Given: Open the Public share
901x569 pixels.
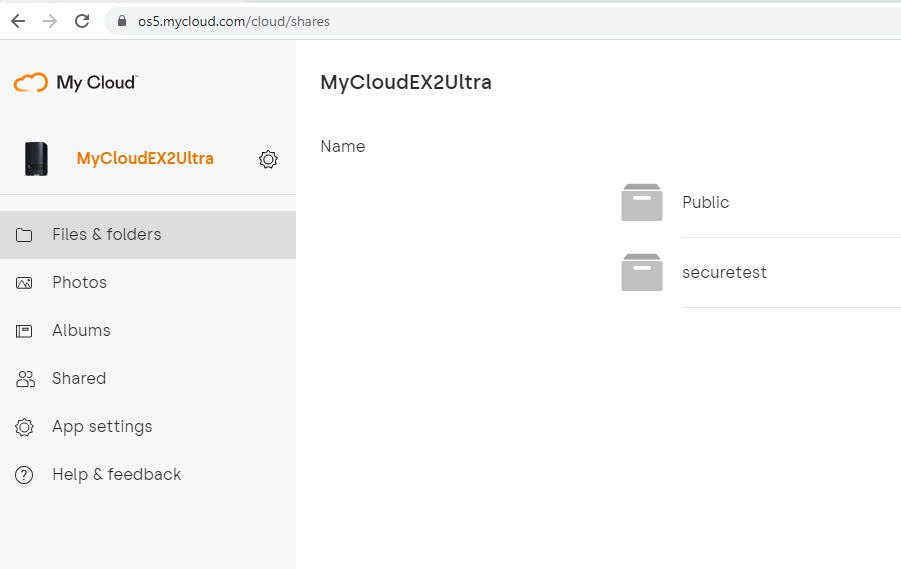Looking at the screenshot, I should pos(706,202).
